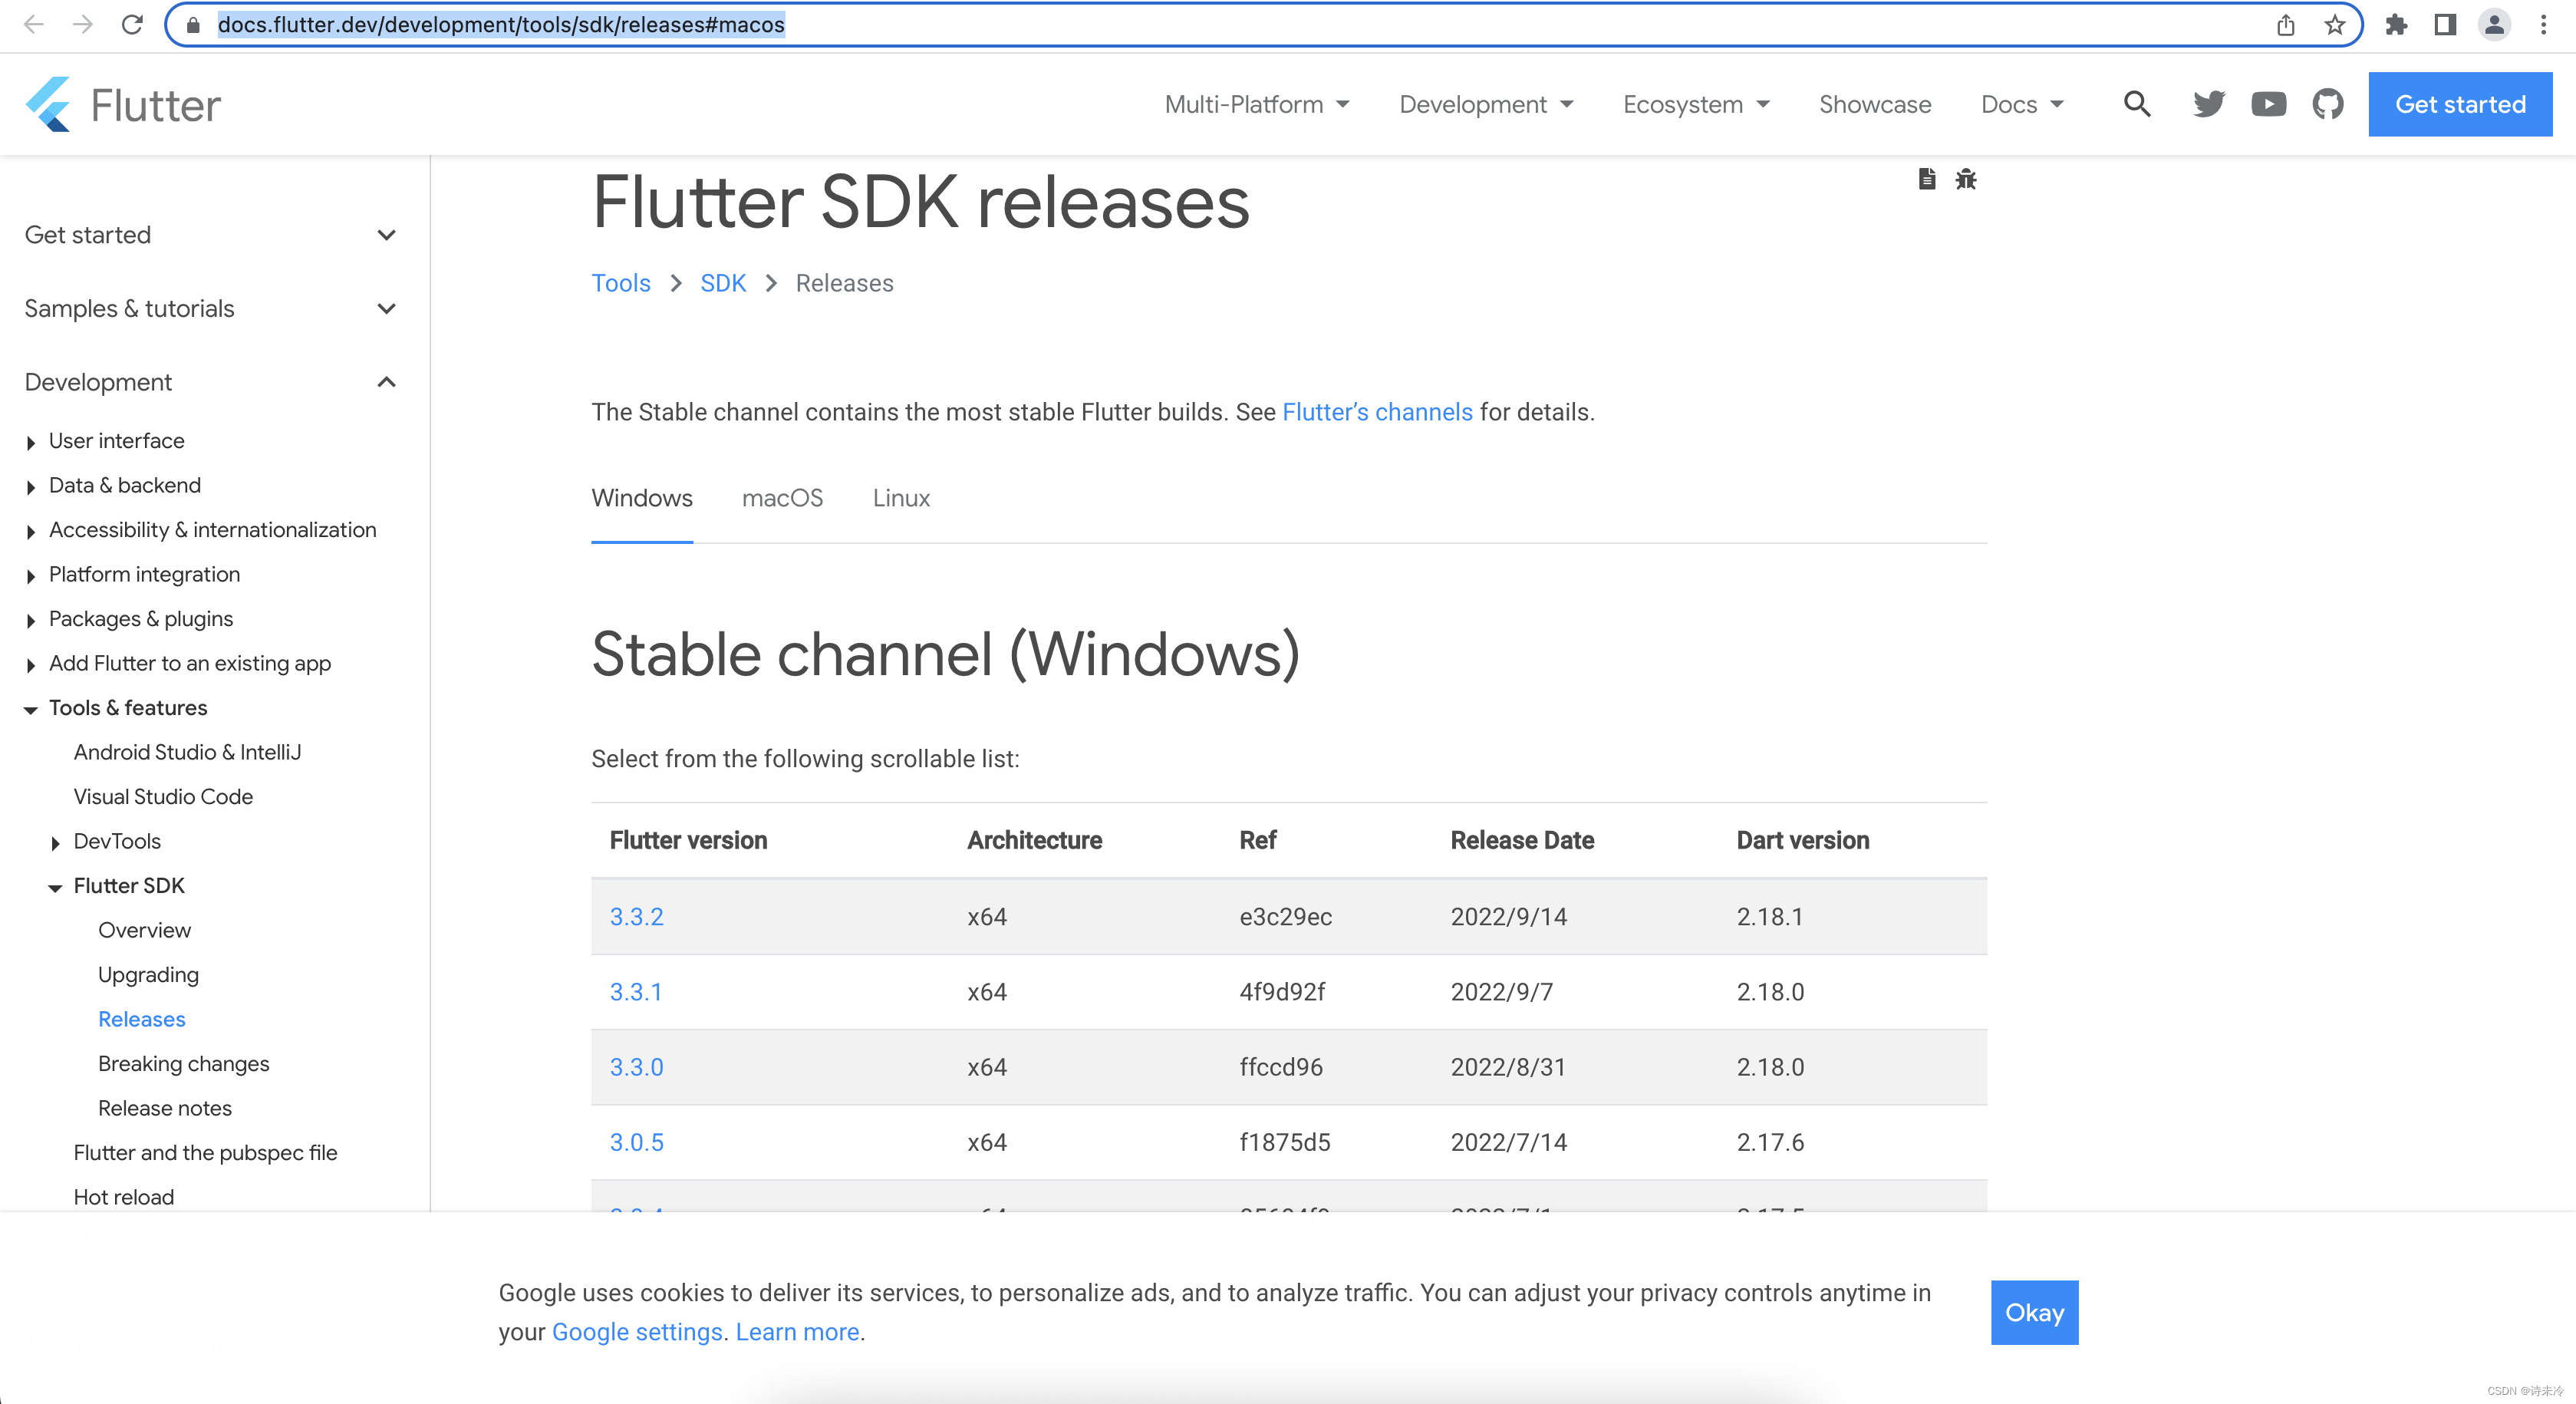
Task: Click the report bug icon
Action: [1966, 179]
